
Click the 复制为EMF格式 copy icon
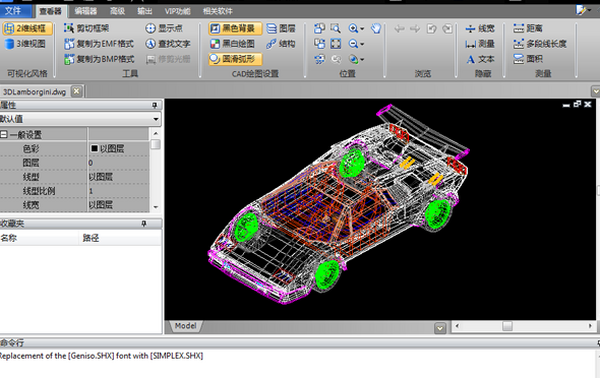(x=69, y=44)
